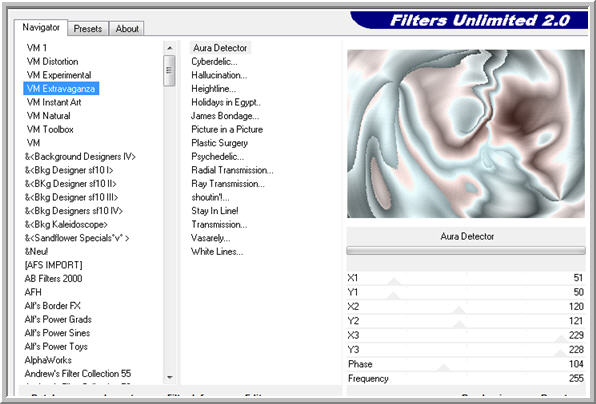596x404 pixels.
Task: Select VM Distortion category
Action: click(x=52, y=62)
